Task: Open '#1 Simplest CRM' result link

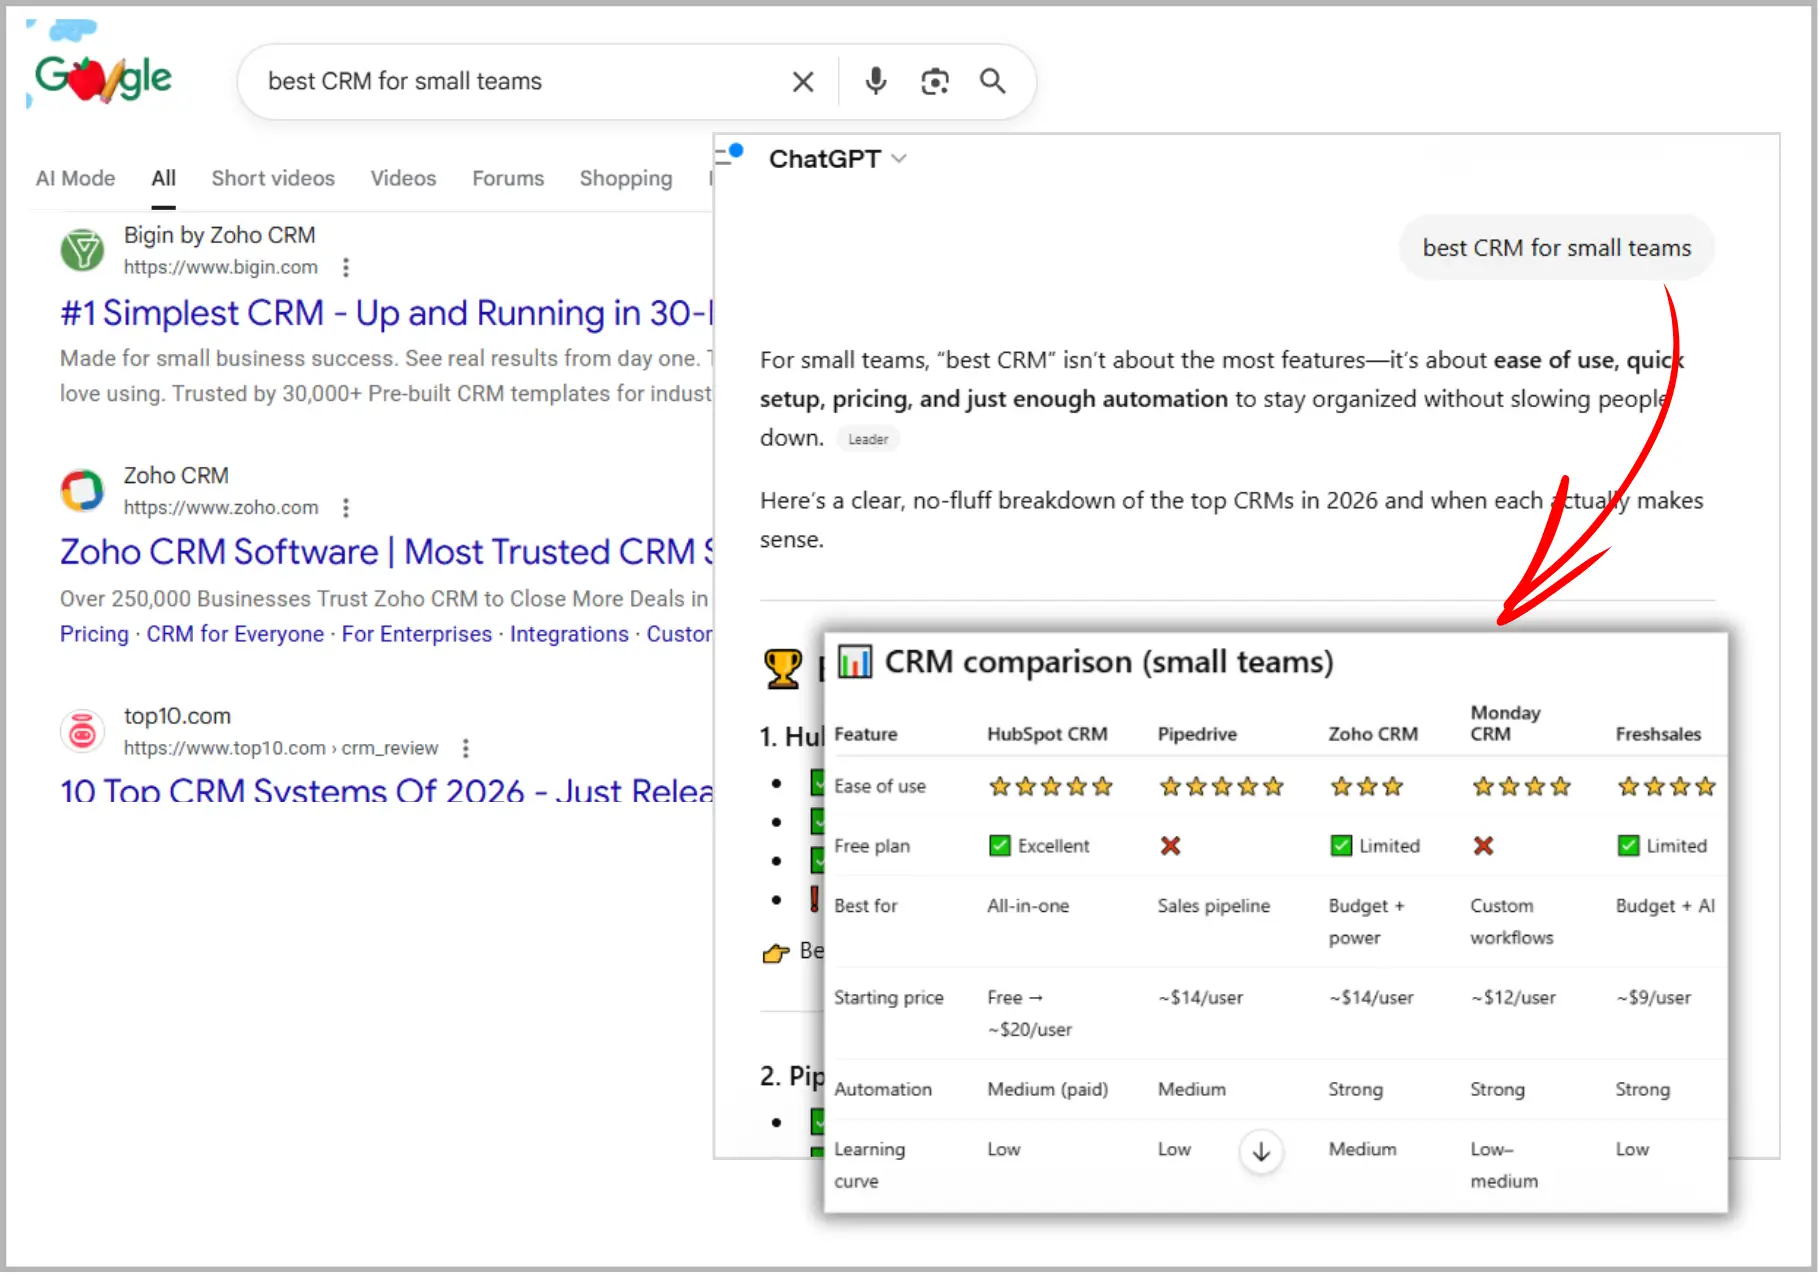Action: pyautogui.click(x=387, y=313)
